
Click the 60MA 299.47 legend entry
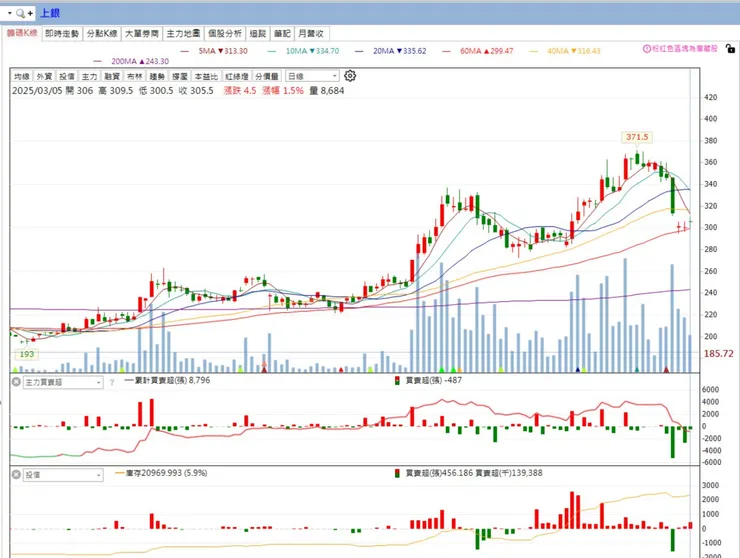[x=478, y=51]
